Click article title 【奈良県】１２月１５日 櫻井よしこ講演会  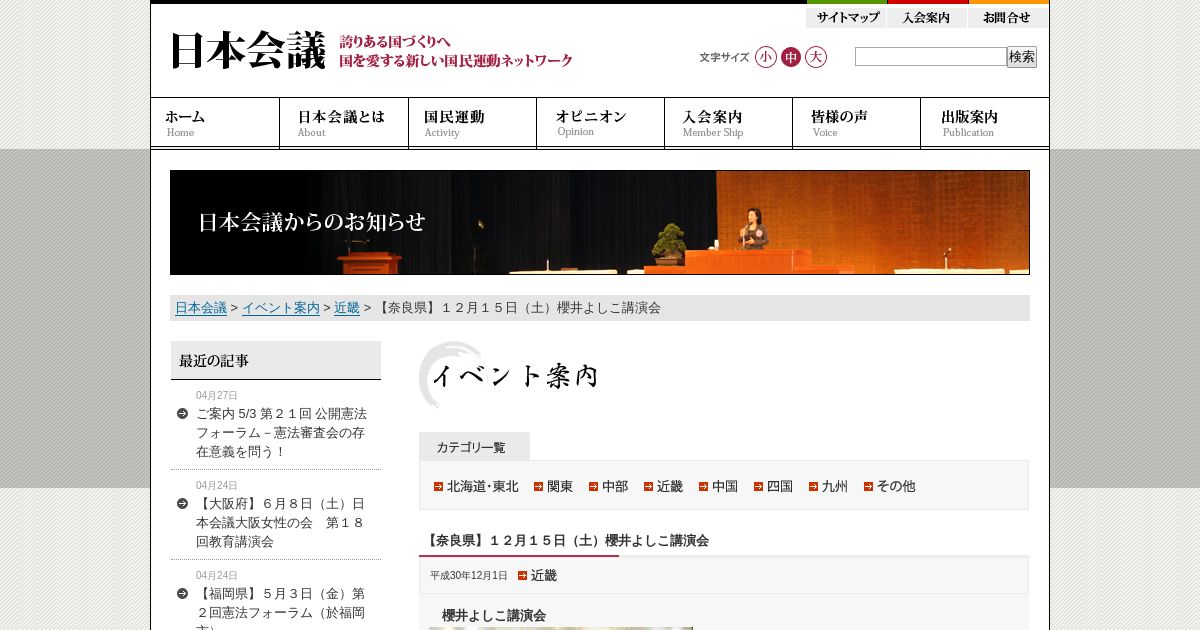coord(566,540)
